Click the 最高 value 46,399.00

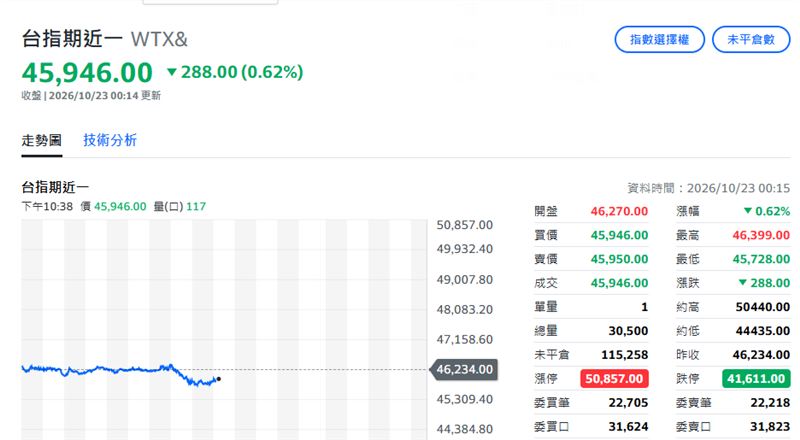point(761,235)
